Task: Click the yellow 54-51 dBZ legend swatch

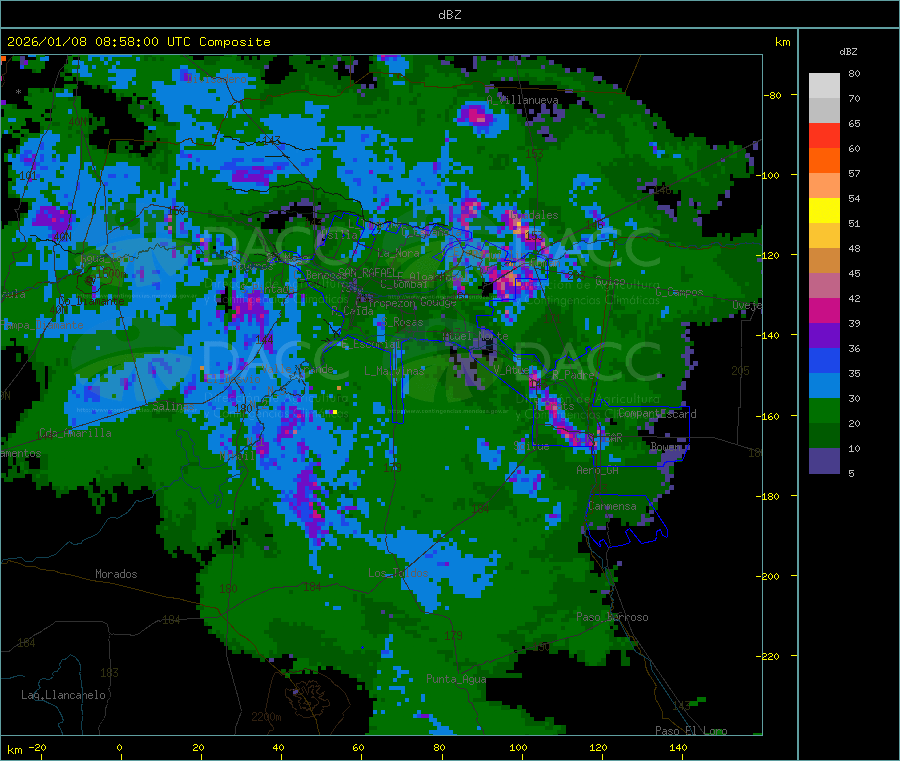Action: point(824,211)
